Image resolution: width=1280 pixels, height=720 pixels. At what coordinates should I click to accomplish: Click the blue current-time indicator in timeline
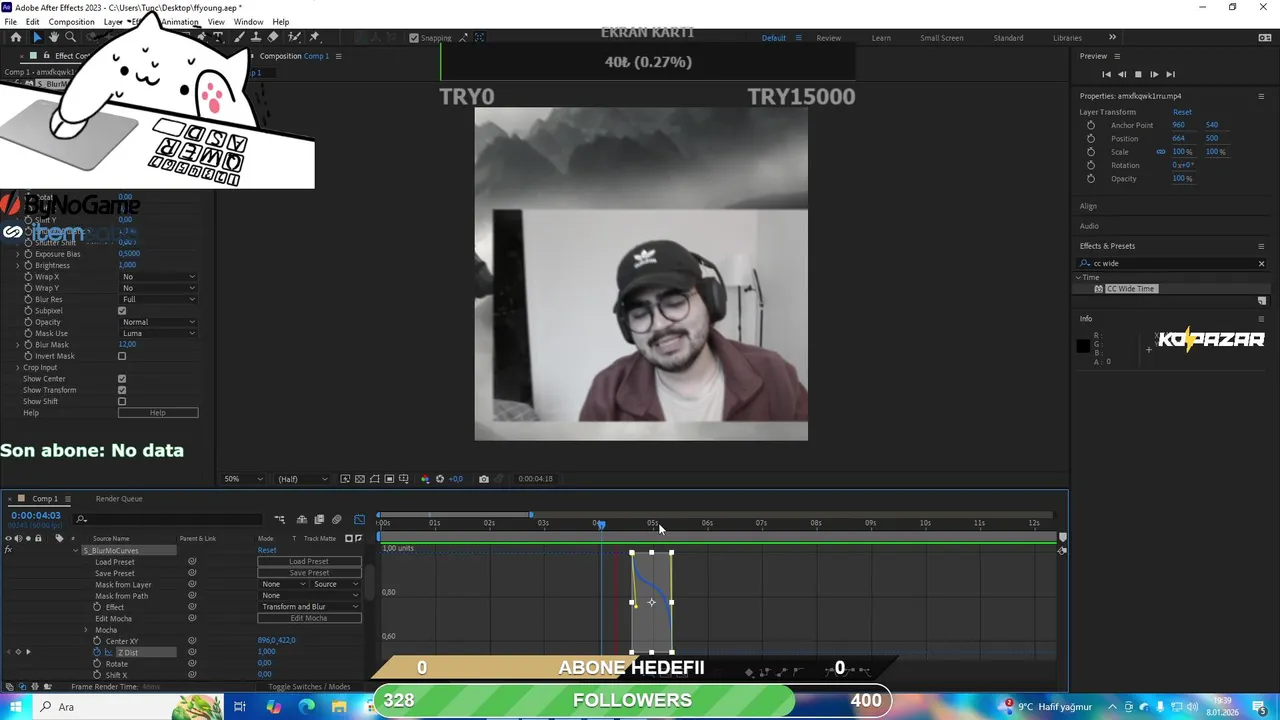point(600,524)
